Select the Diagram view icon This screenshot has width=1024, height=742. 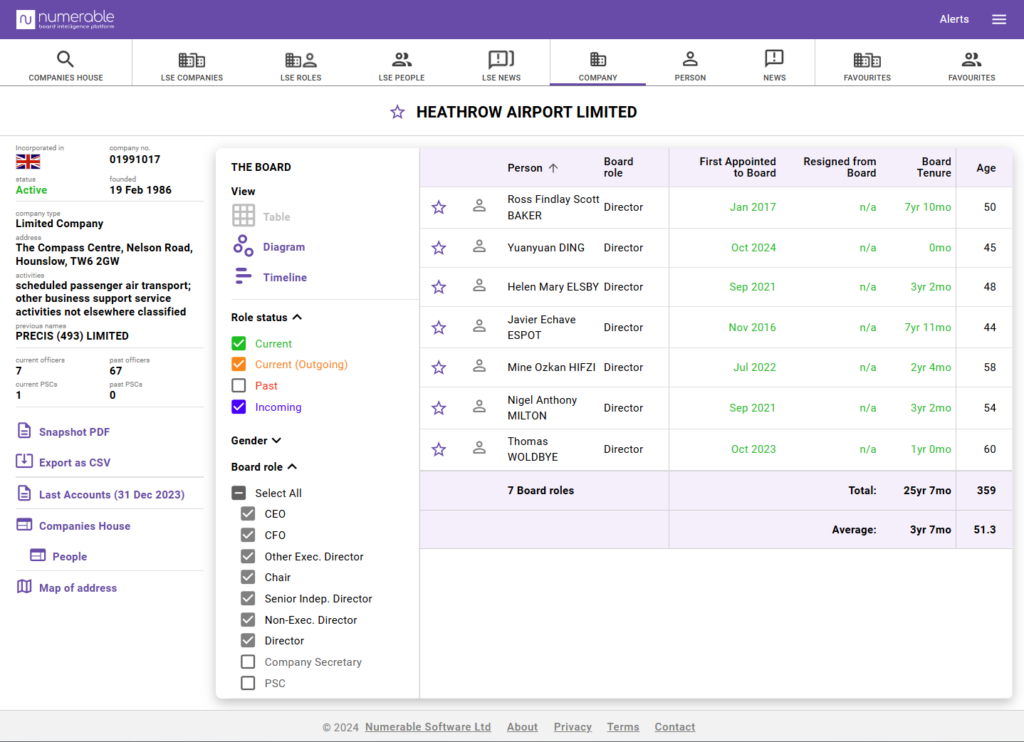[x=243, y=246]
